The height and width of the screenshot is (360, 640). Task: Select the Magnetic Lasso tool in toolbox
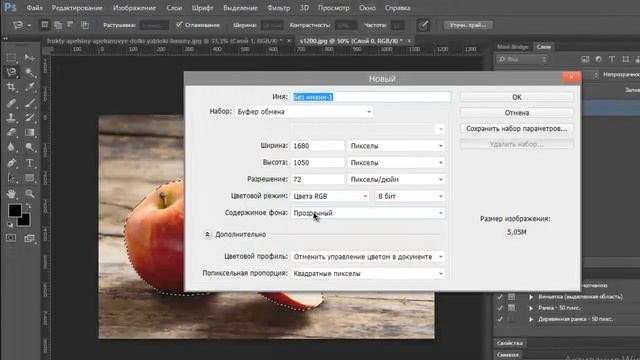(11, 72)
